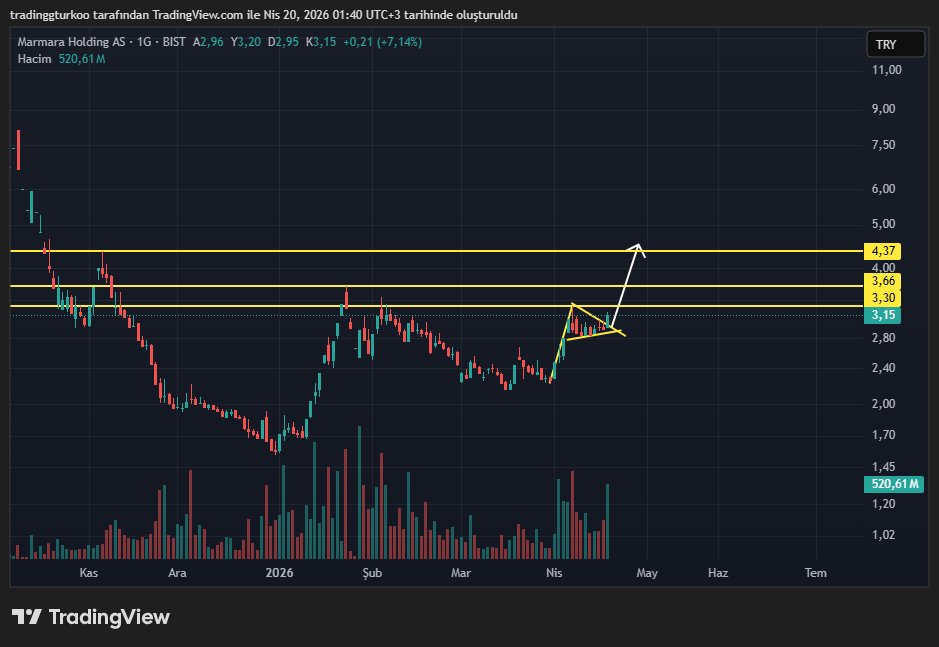Click the Kas month on time axis

click(x=89, y=573)
